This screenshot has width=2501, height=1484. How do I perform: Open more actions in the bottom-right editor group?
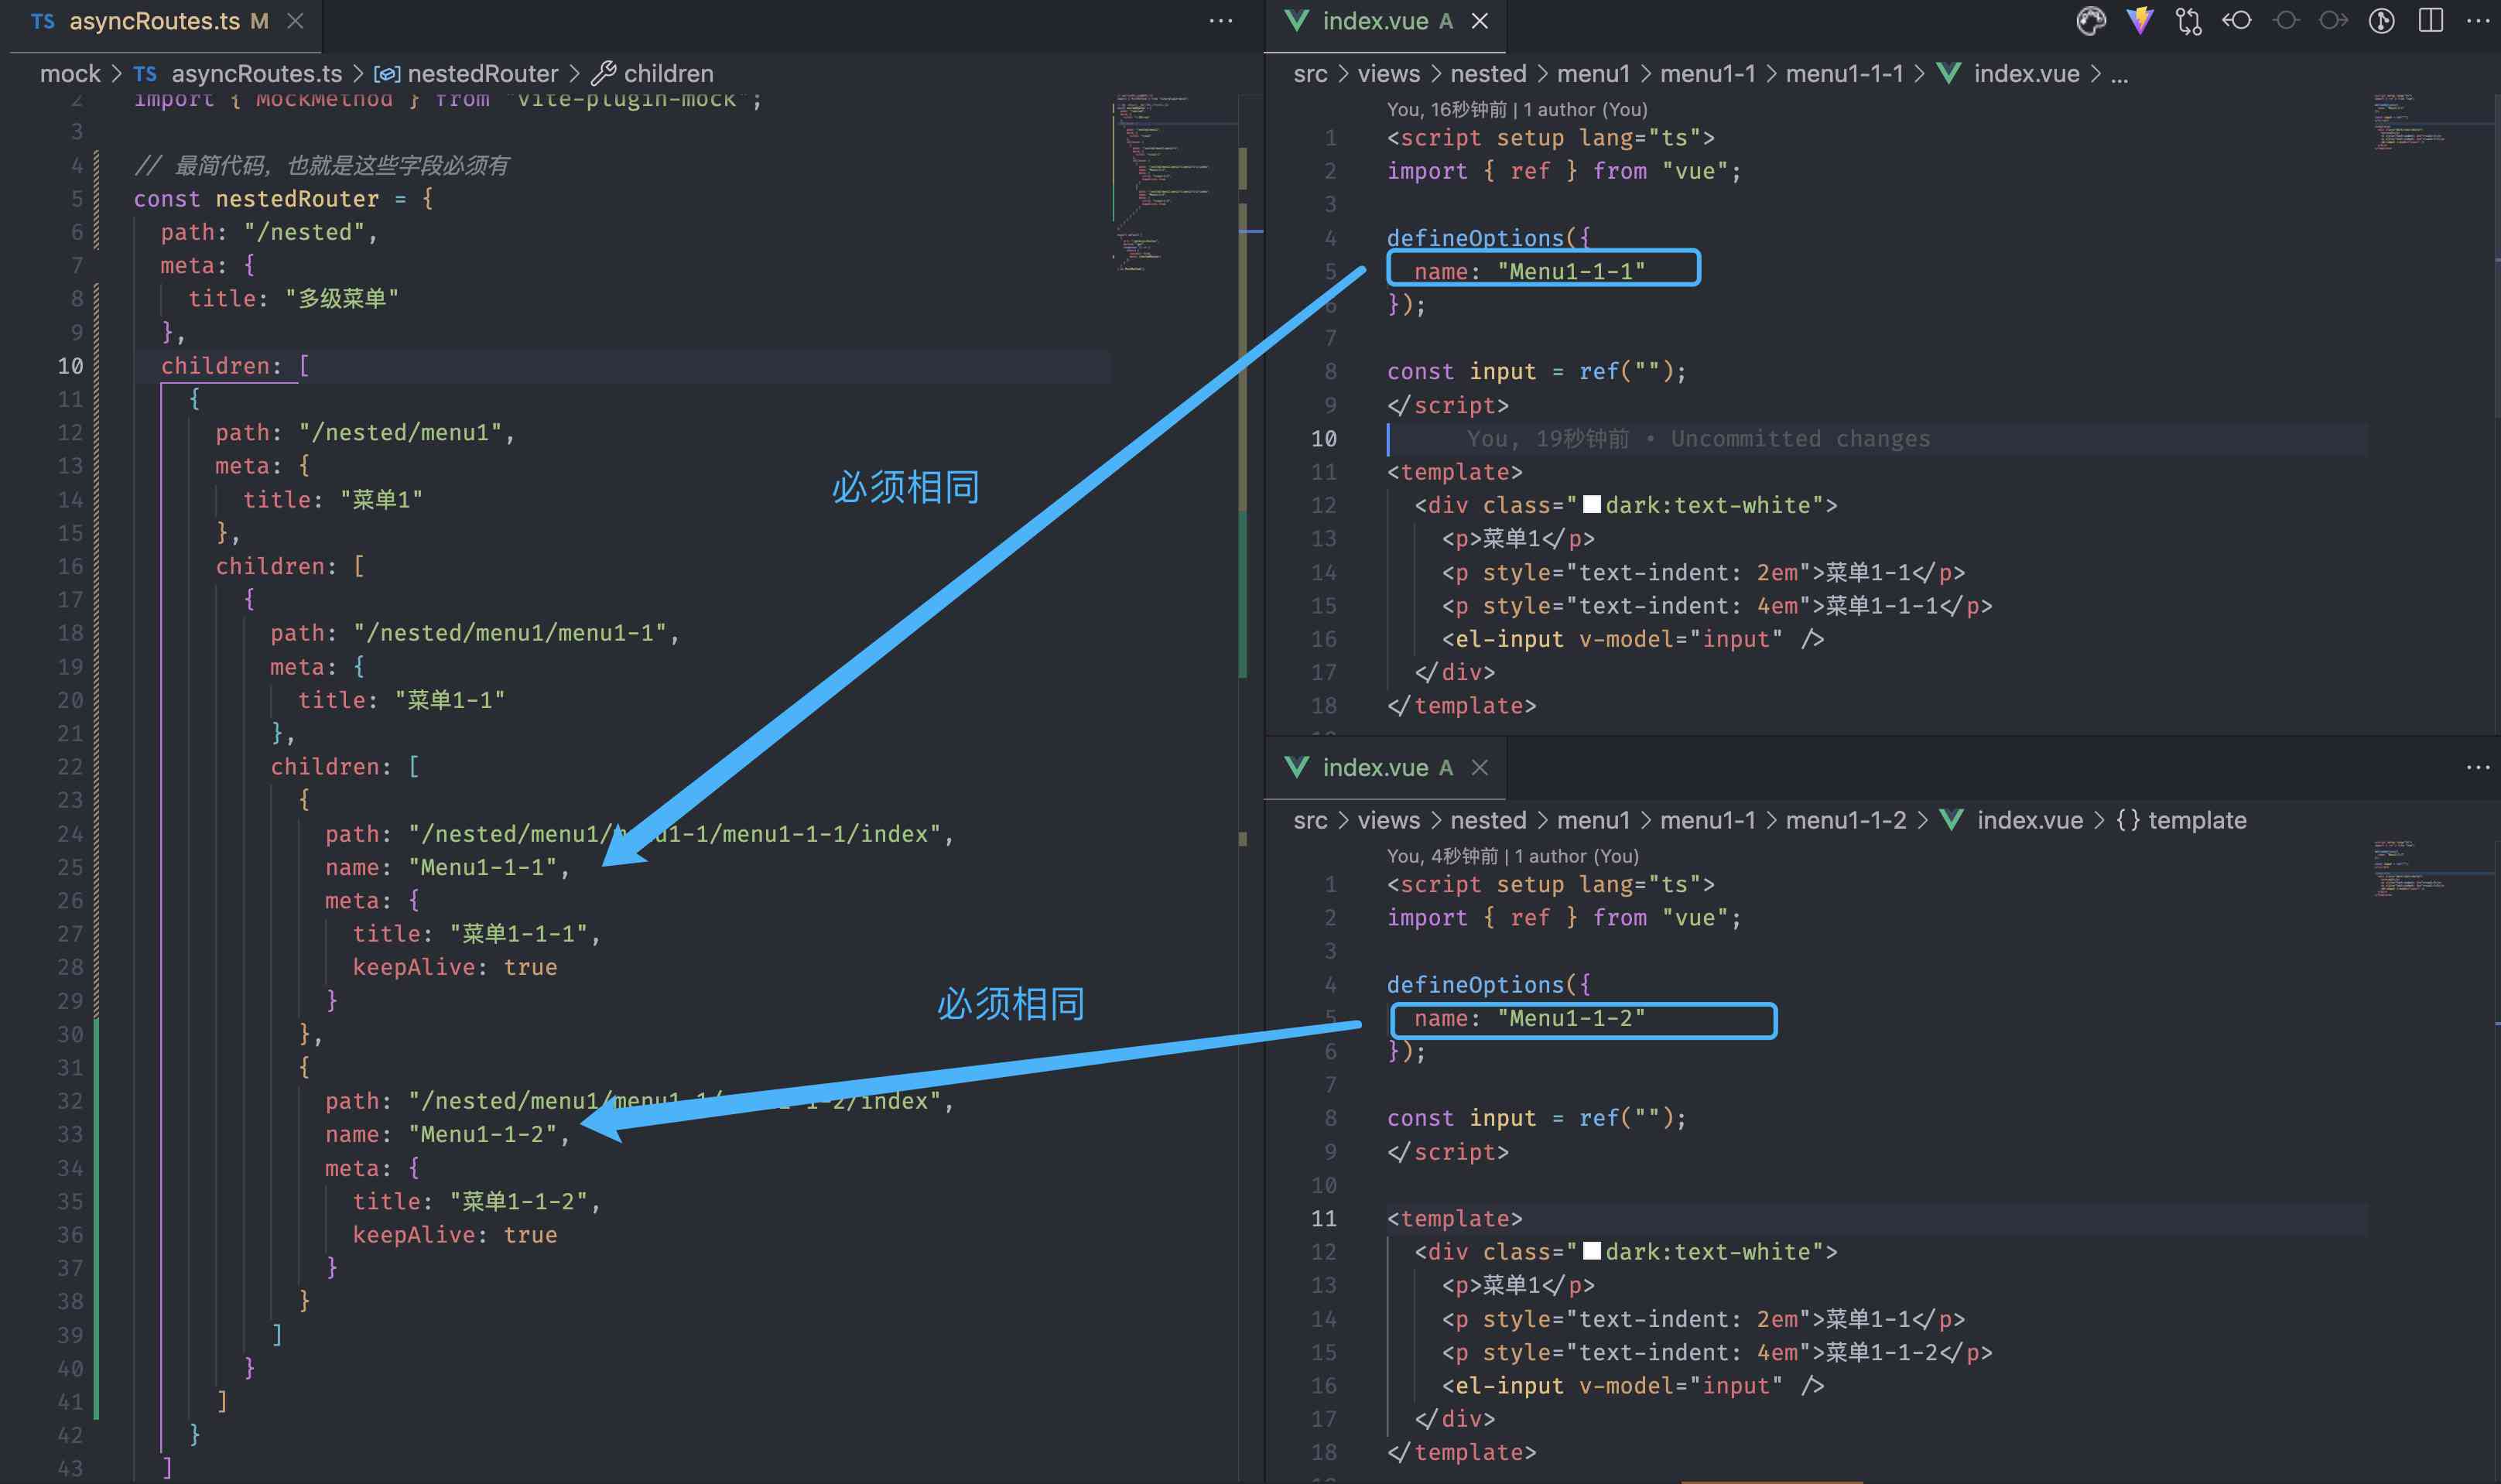pyautogui.click(x=2477, y=767)
